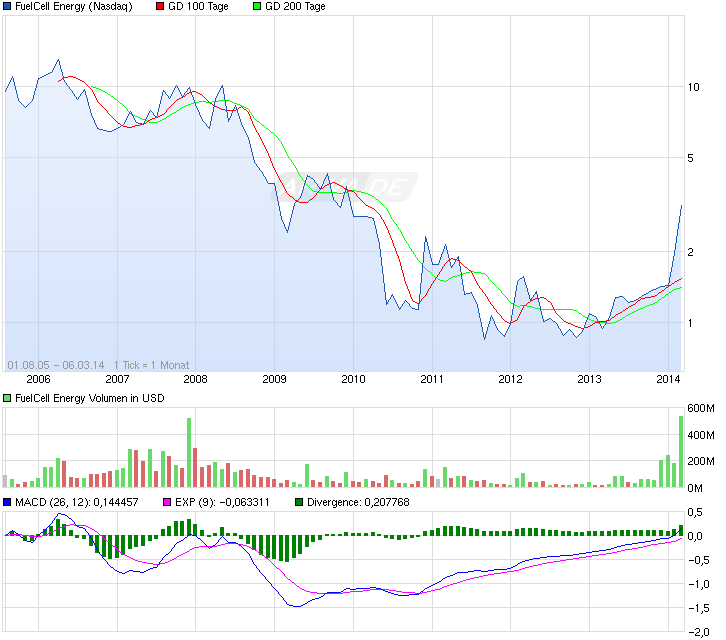Click the 'GD 100 Tage' legend label

click(x=198, y=6)
